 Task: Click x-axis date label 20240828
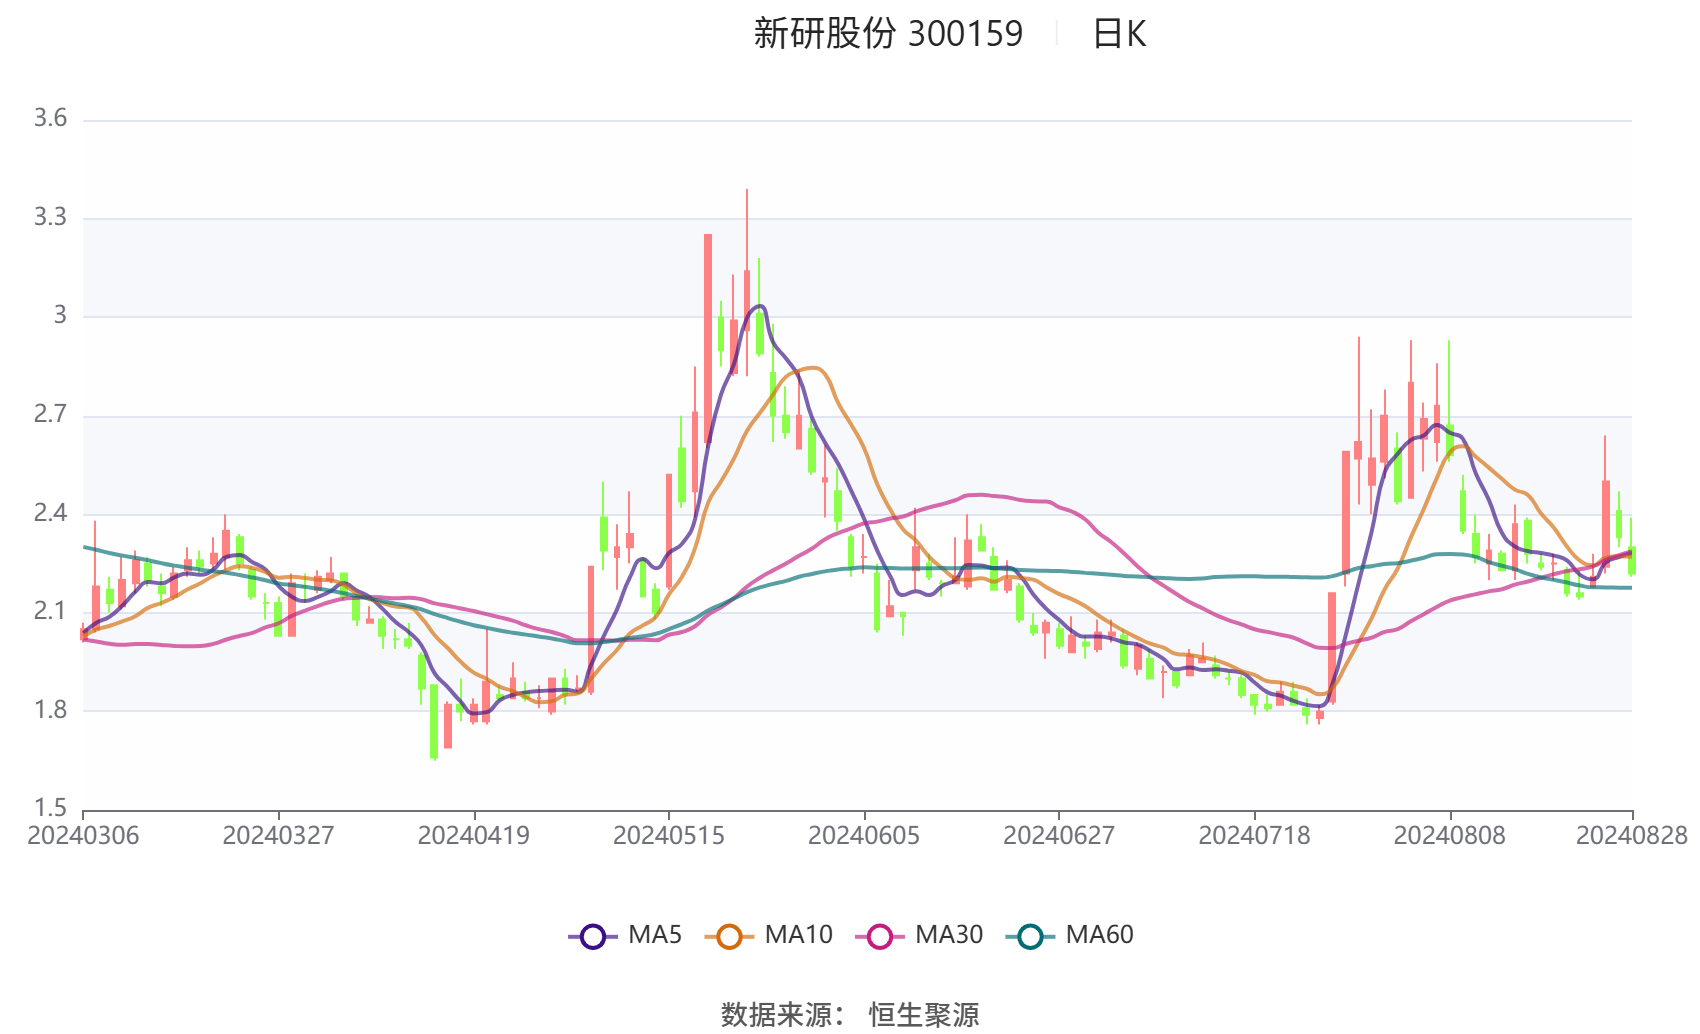1632,835
